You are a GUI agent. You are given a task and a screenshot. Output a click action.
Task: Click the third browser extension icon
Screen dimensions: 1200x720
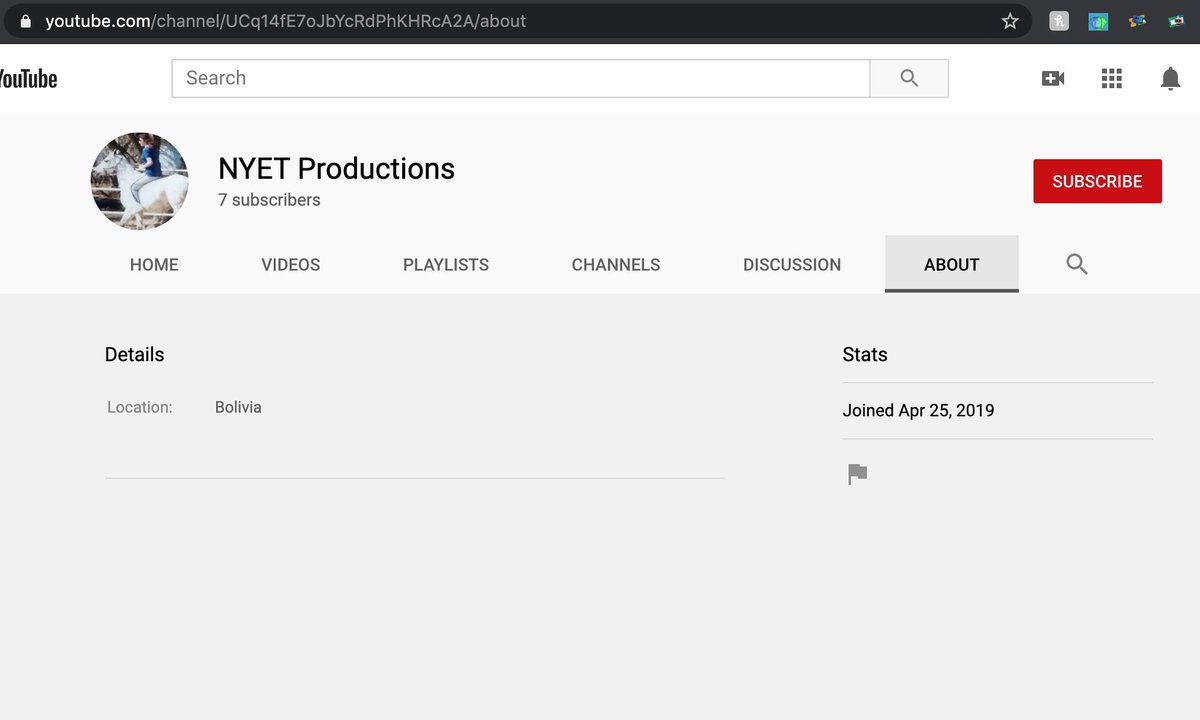pyautogui.click(x=1137, y=21)
